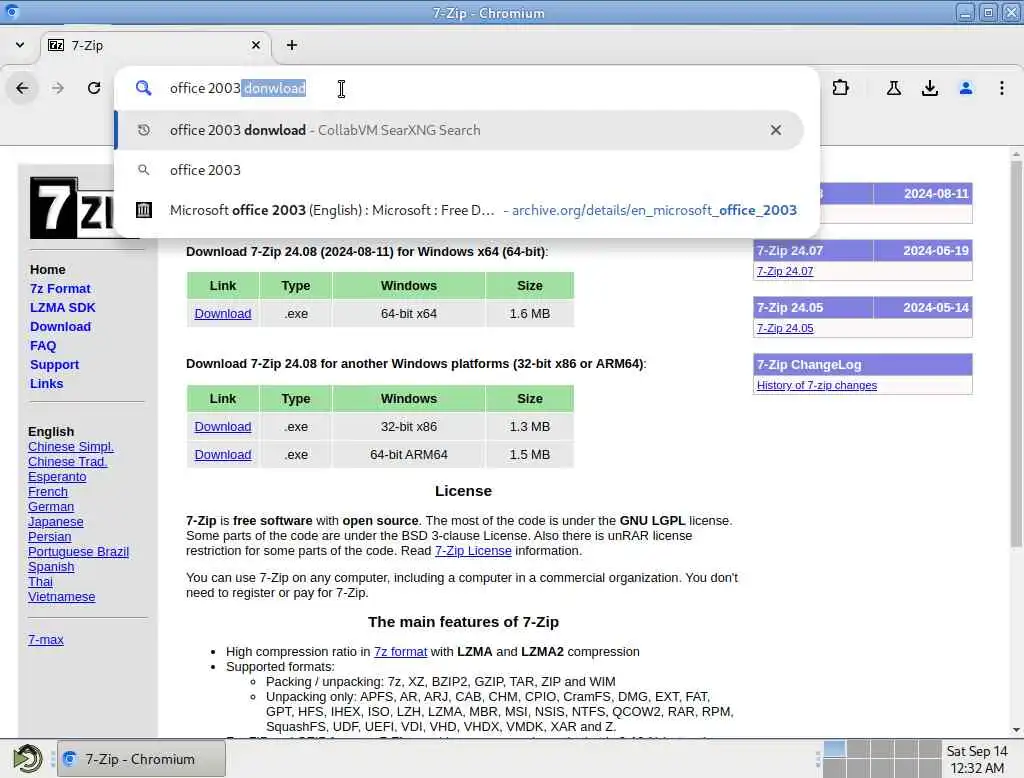The width and height of the screenshot is (1024, 778).
Task: Close the 7-Zip tab
Action: tap(256, 45)
